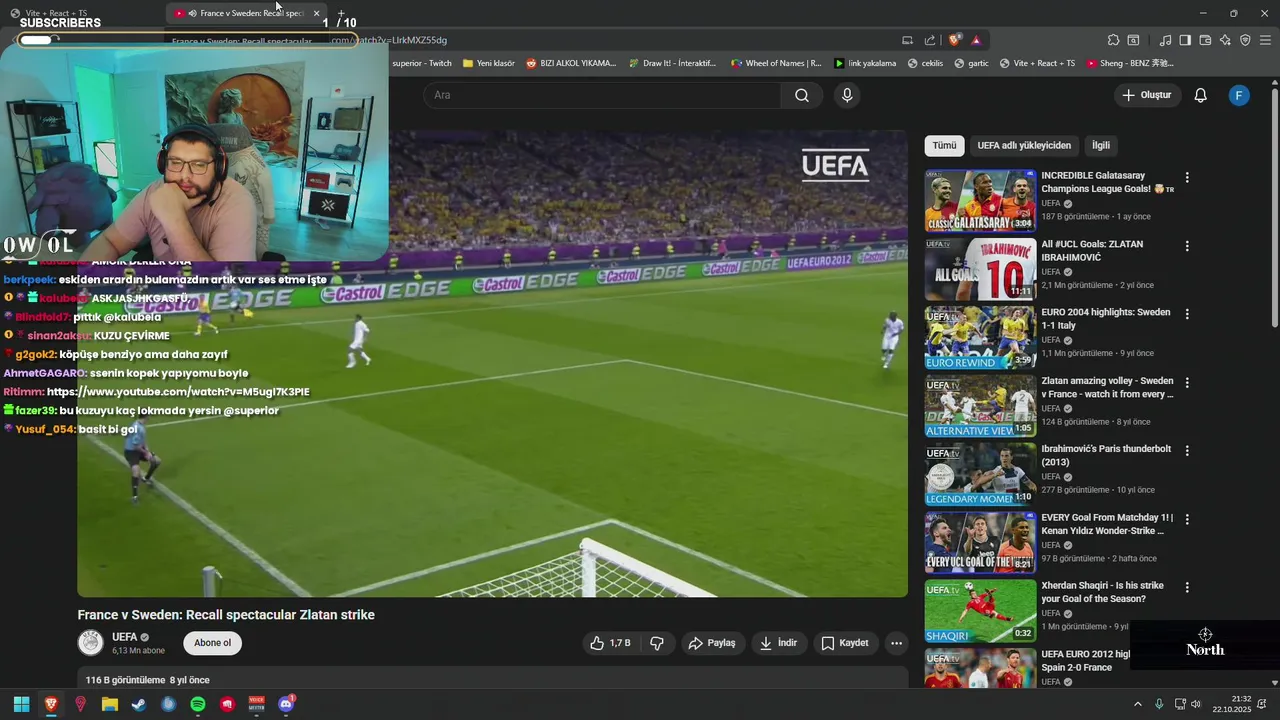Open Spotify from the taskbar

(198, 704)
